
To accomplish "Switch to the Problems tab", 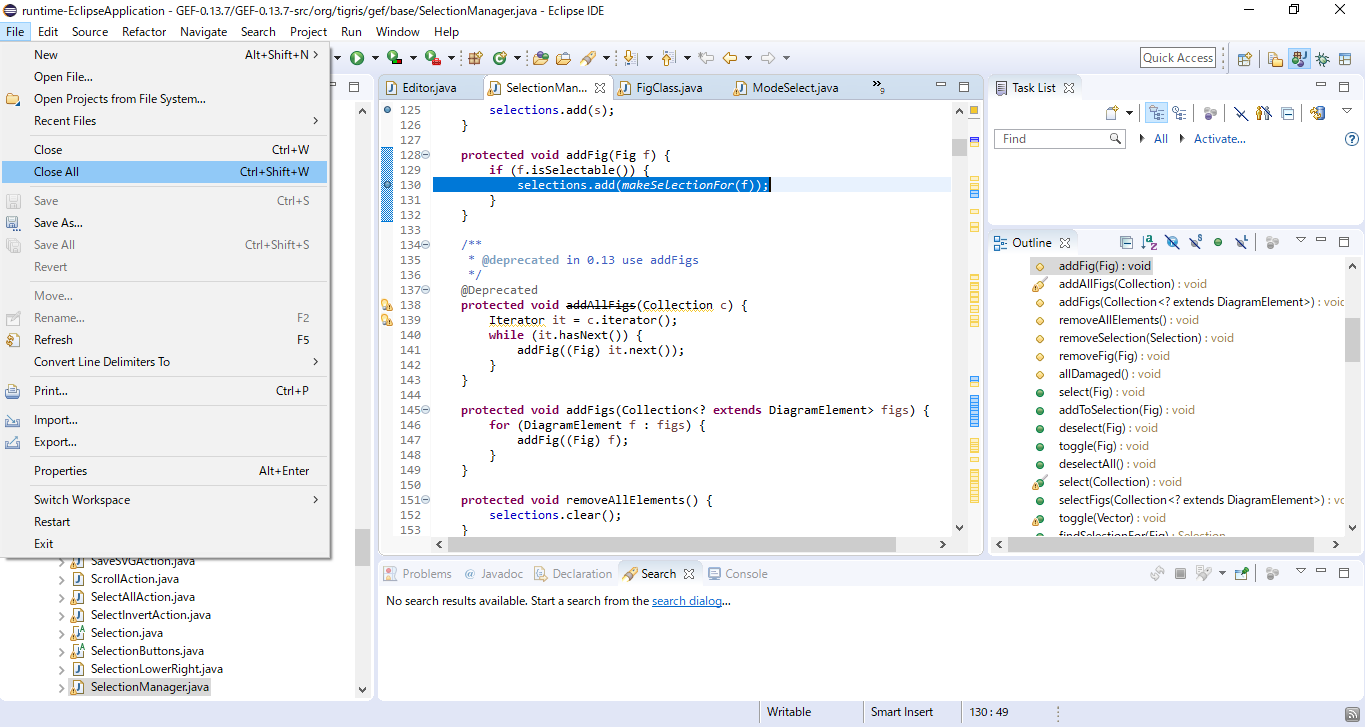I will pos(417,574).
